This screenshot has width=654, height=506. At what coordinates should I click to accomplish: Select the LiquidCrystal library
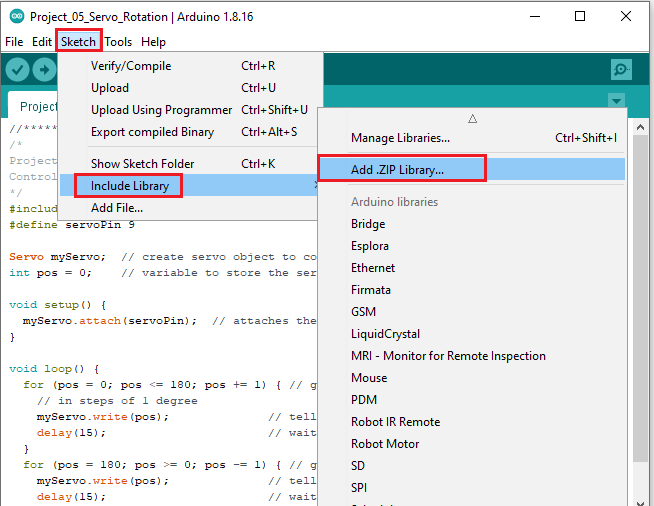tap(472, 334)
